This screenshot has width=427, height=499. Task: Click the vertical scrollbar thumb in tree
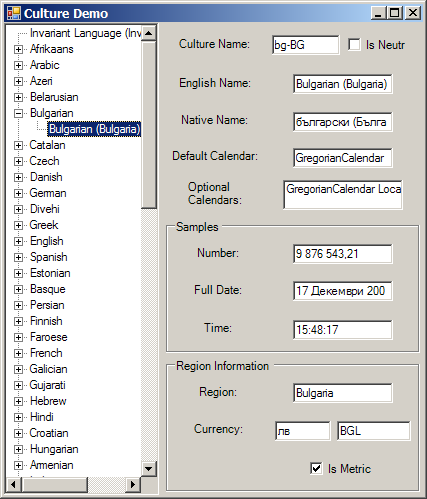click(x=149, y=125)
